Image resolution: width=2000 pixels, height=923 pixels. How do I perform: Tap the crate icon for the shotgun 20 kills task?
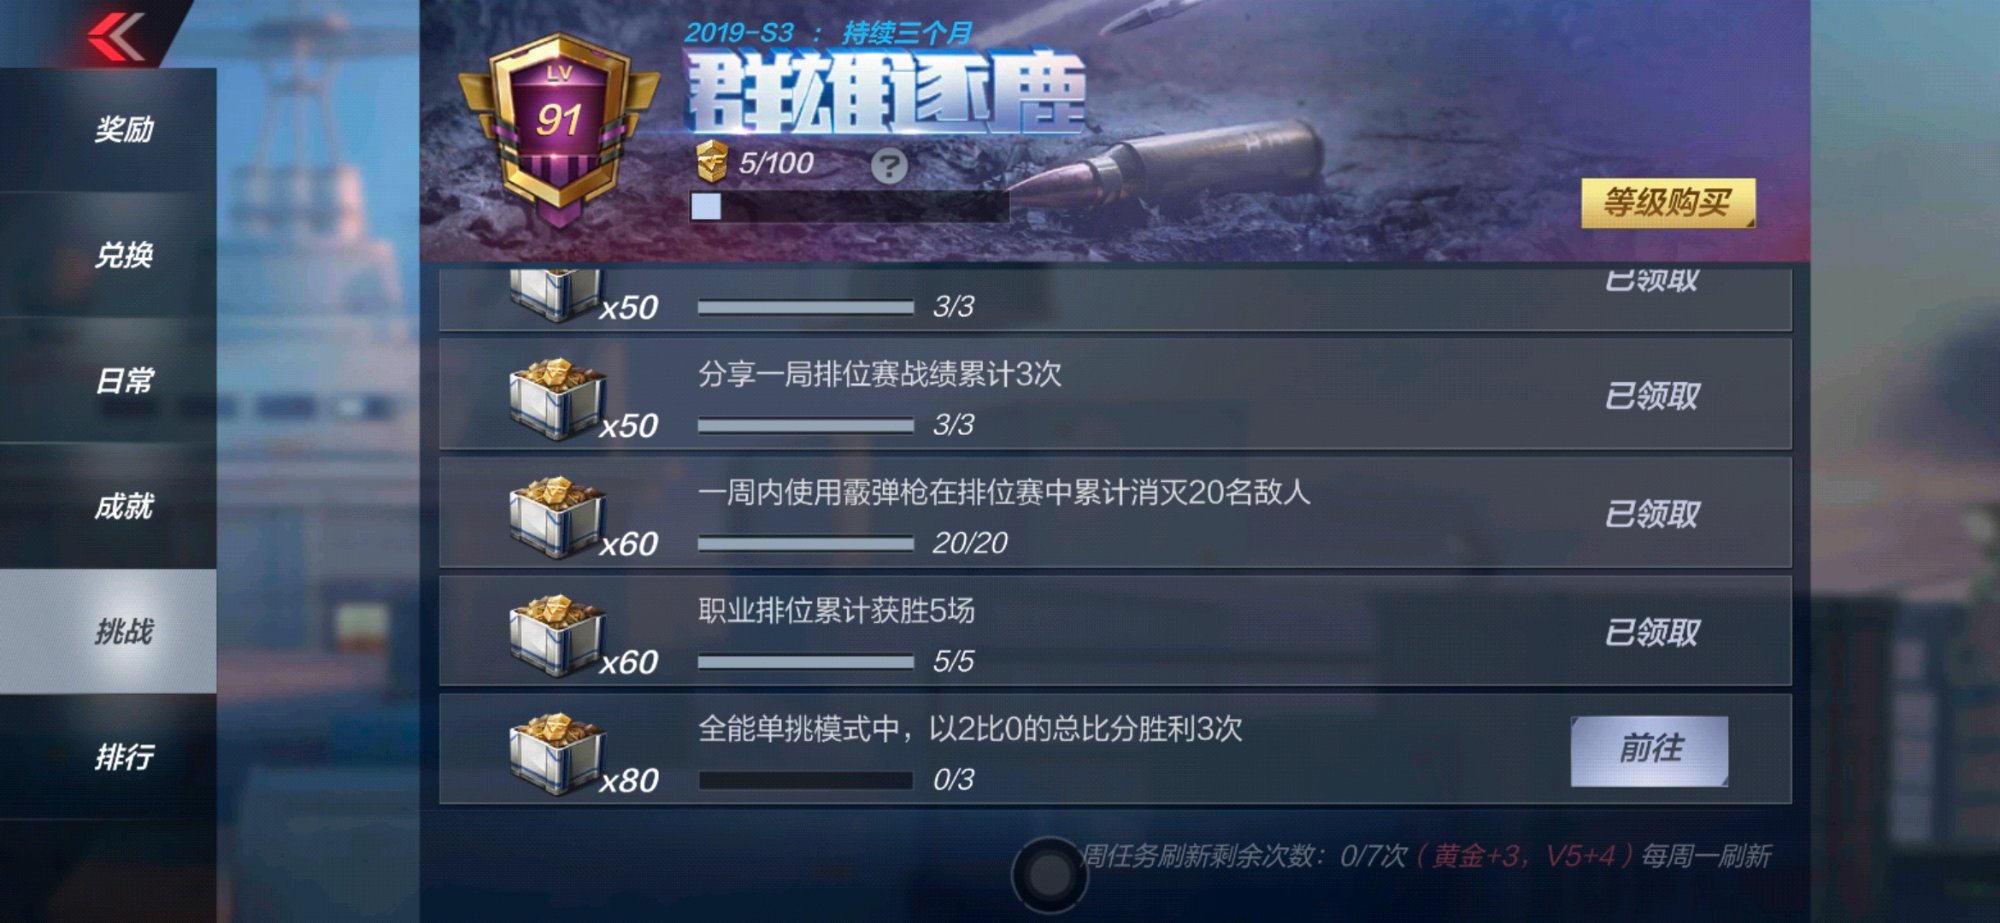(556, 517)
